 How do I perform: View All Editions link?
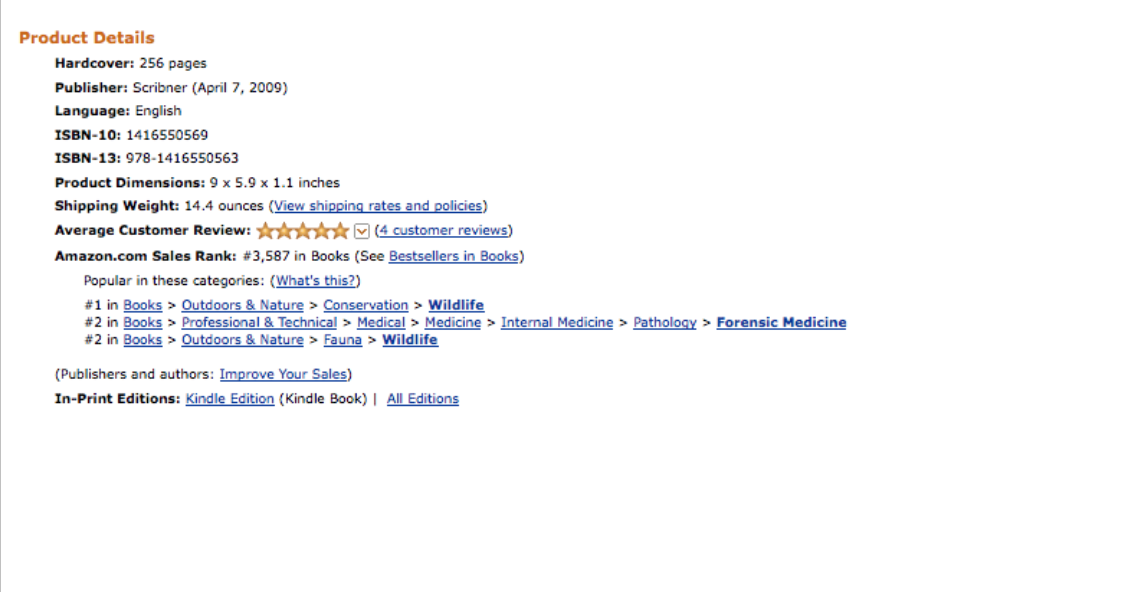[x=423, y=399]
